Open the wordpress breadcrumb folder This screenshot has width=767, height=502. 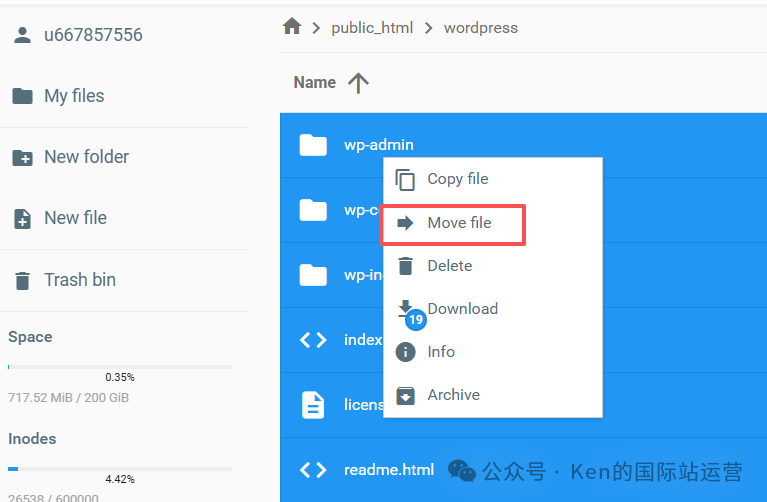click(480, 28)
